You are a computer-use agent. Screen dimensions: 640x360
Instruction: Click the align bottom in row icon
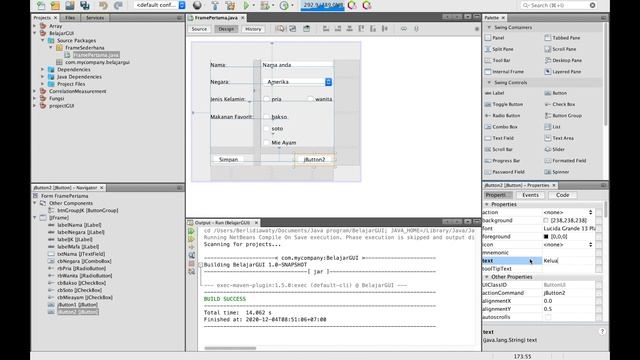click(x=373, y=29)
